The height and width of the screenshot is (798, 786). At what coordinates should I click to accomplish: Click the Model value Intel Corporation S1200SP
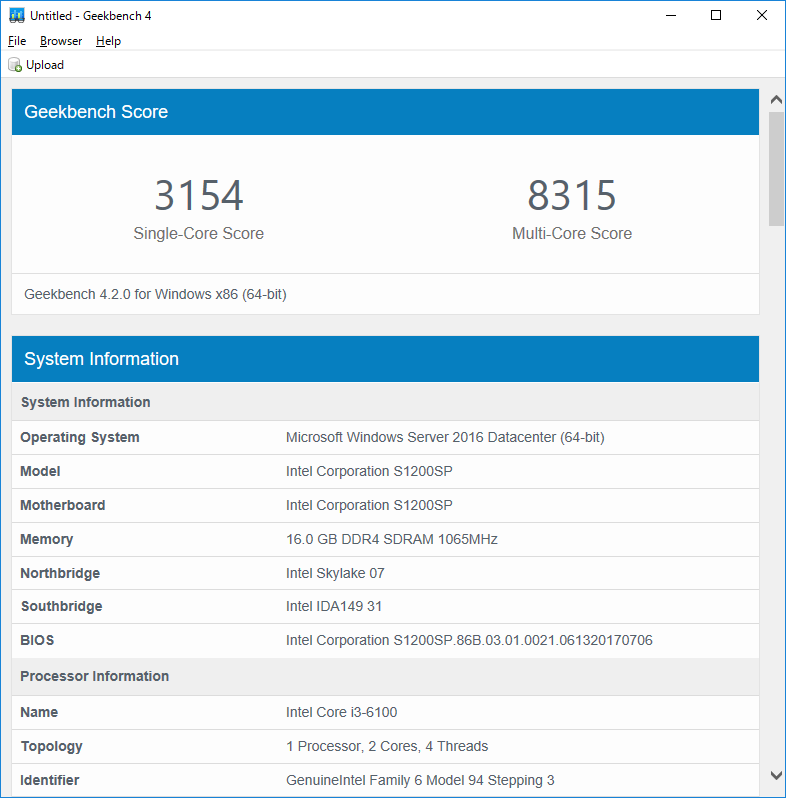(369, 471)
